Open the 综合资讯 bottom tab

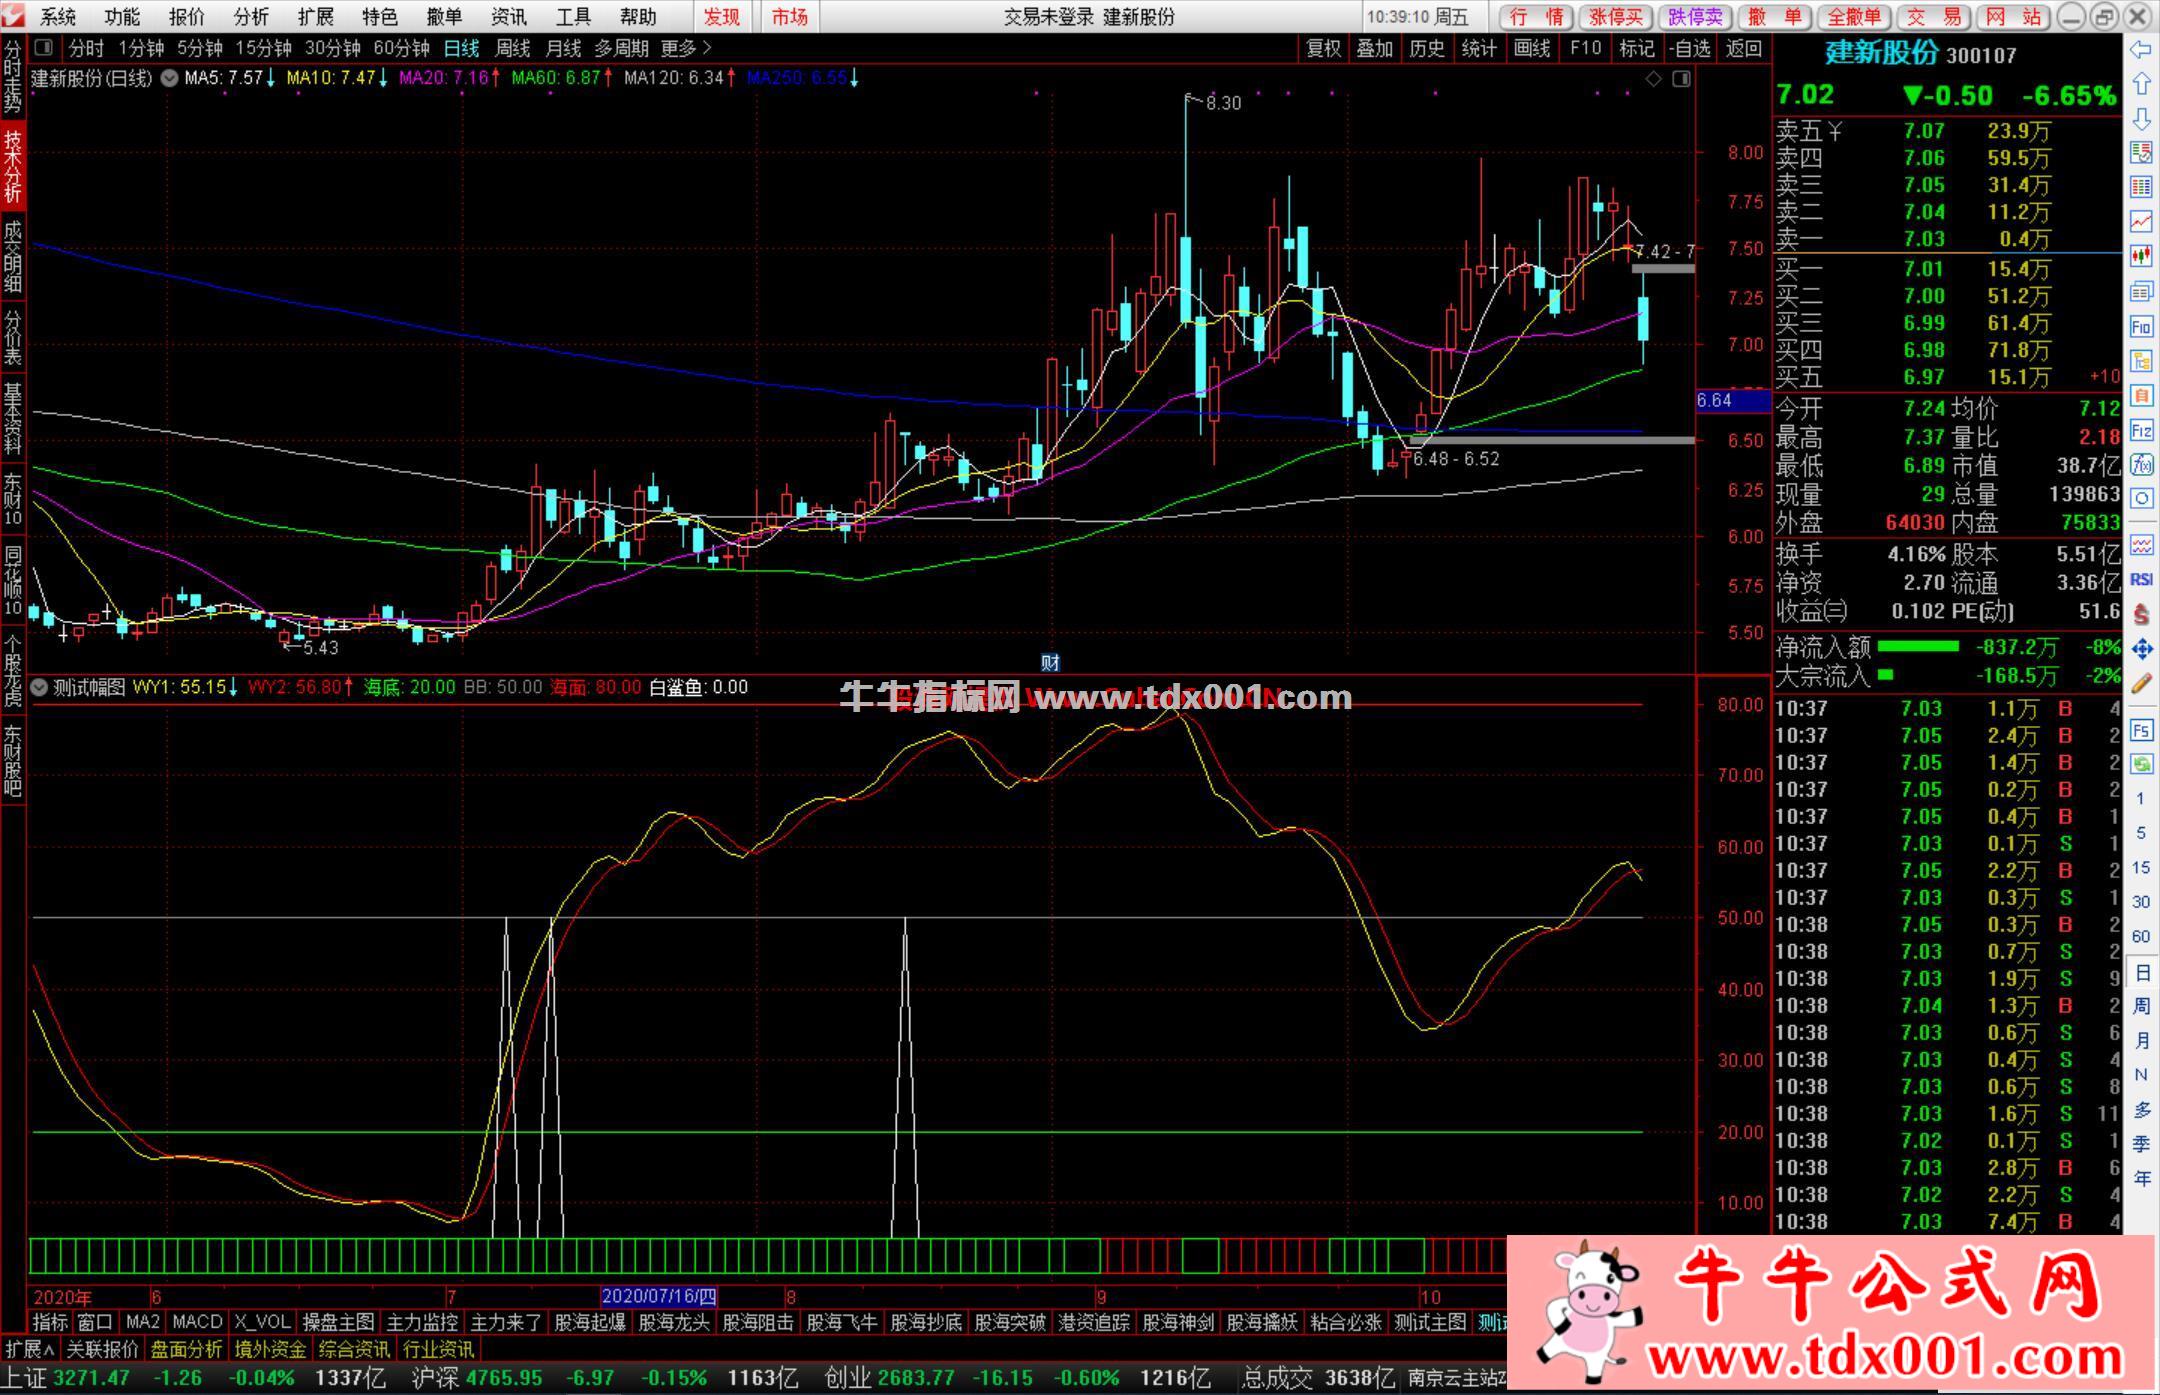[x=354, y=1349]
